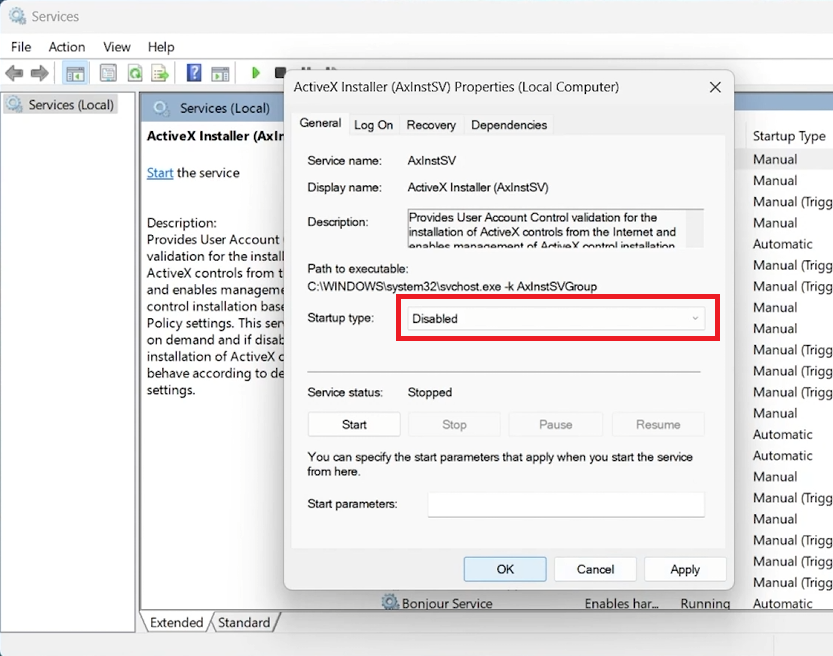Close the ActiveX Installer Properties dialog
The width and height of the screenshot is (833, 656).
point(715,87)
